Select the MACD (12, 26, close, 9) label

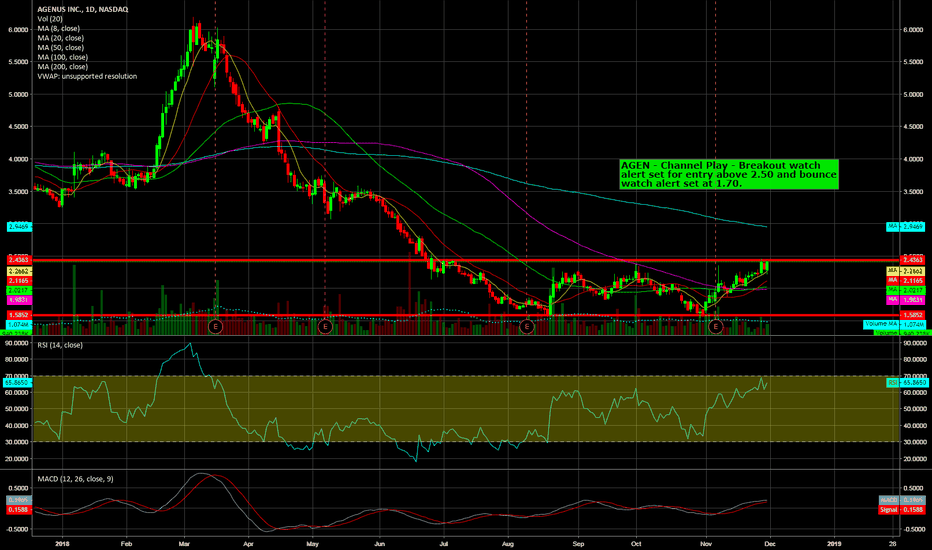click(75, 479)
